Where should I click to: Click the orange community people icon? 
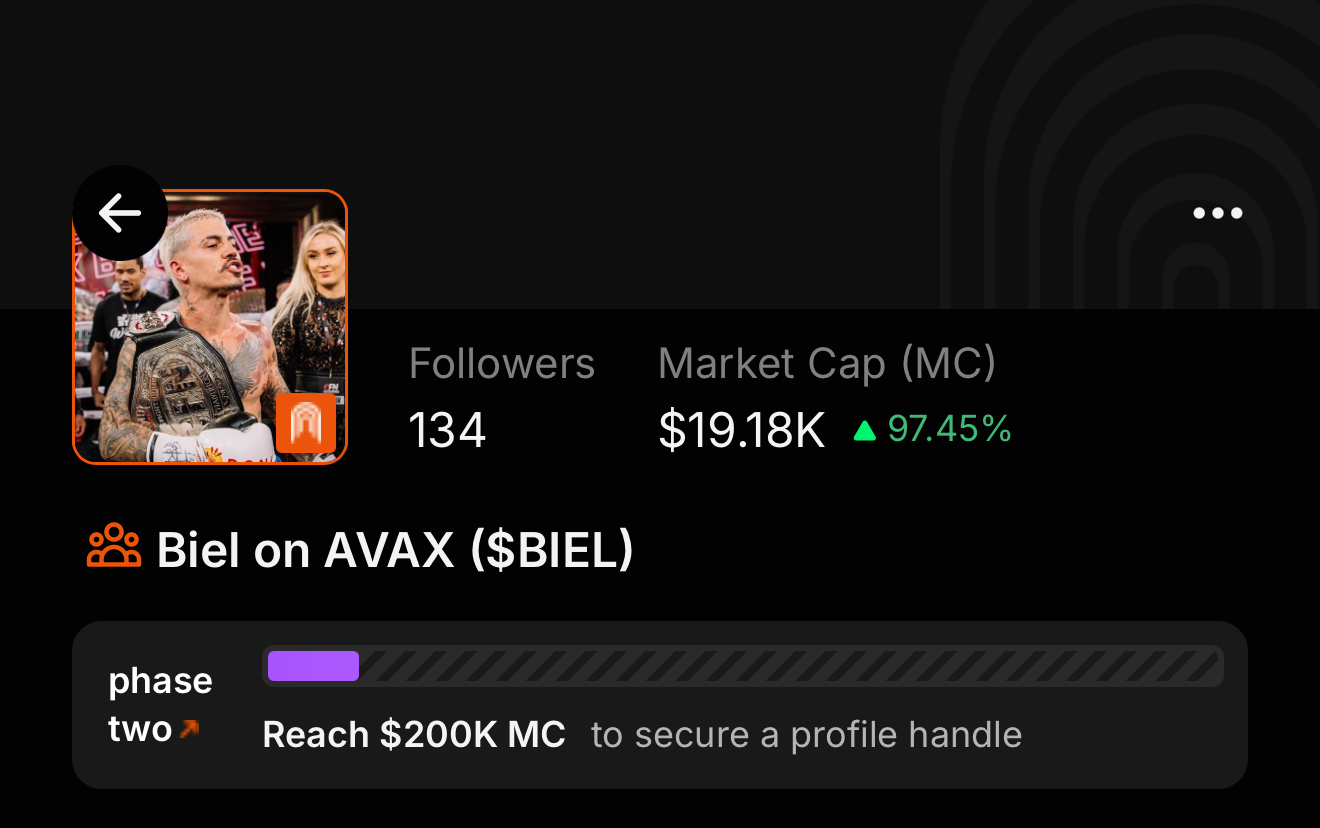click(x=114, y=547)
